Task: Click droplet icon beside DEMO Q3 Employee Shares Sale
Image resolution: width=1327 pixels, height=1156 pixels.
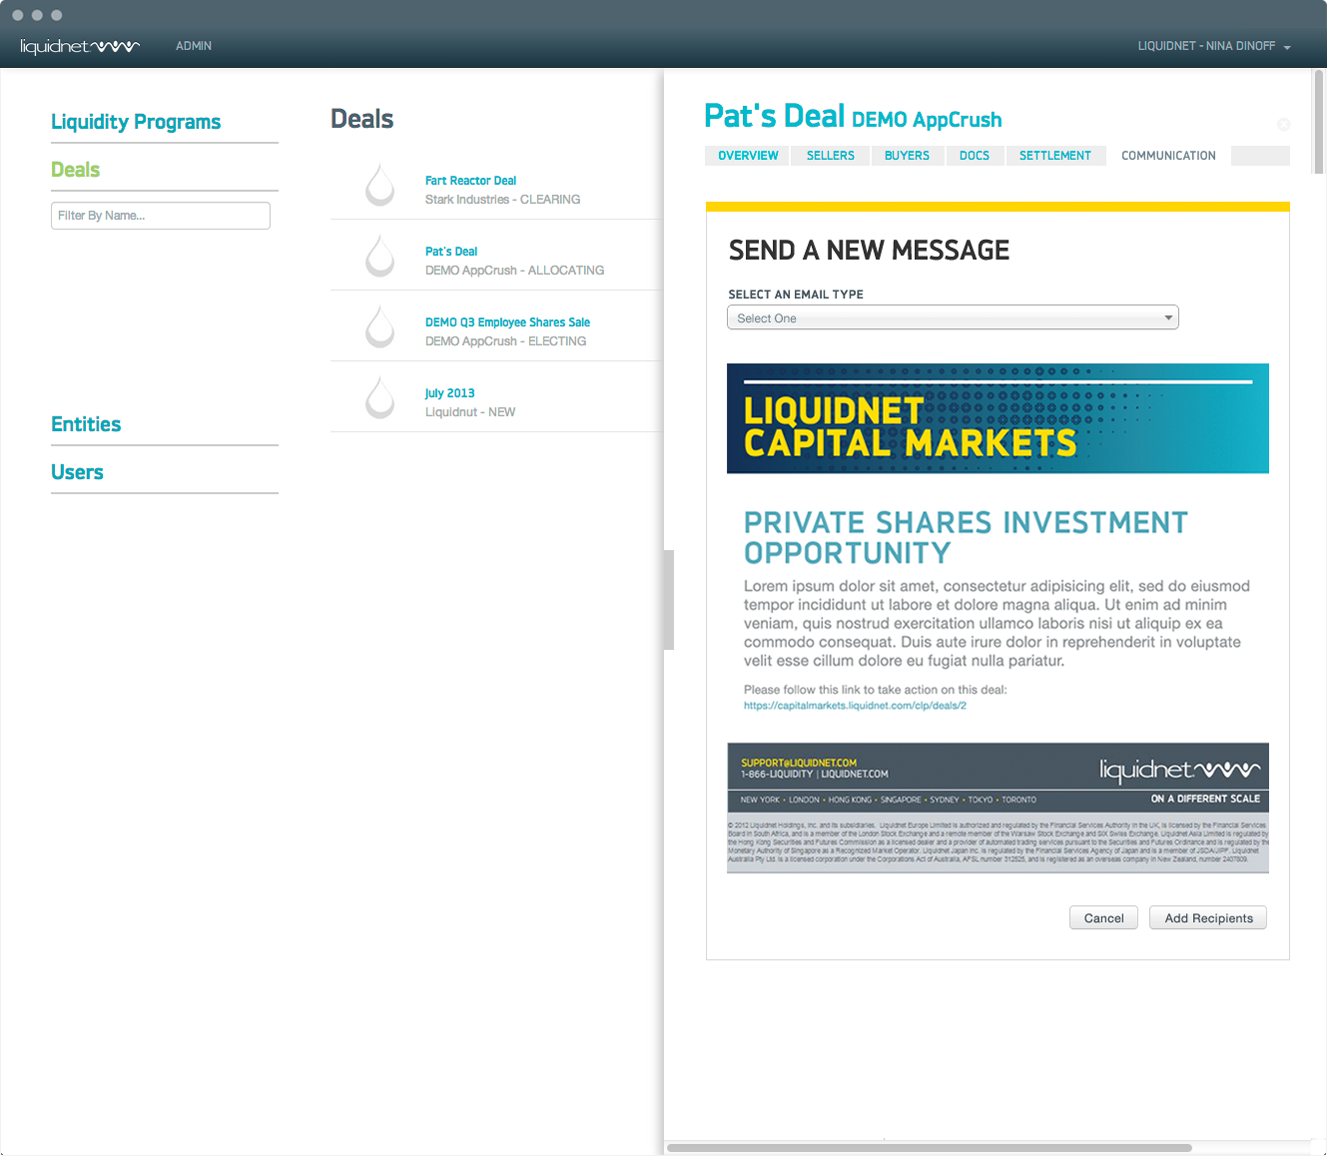Action: click(x=380, y=327)
